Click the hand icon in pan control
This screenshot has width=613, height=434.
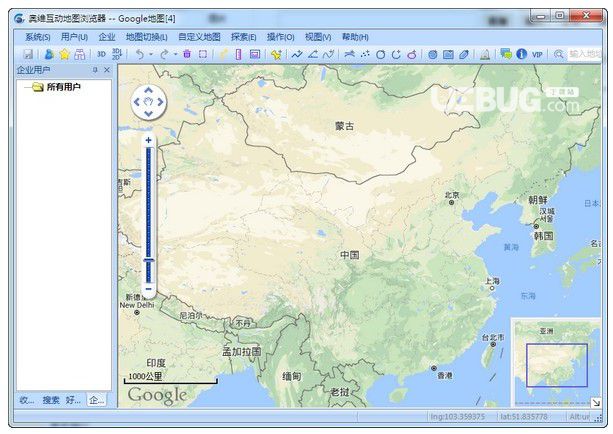[148, 102]
